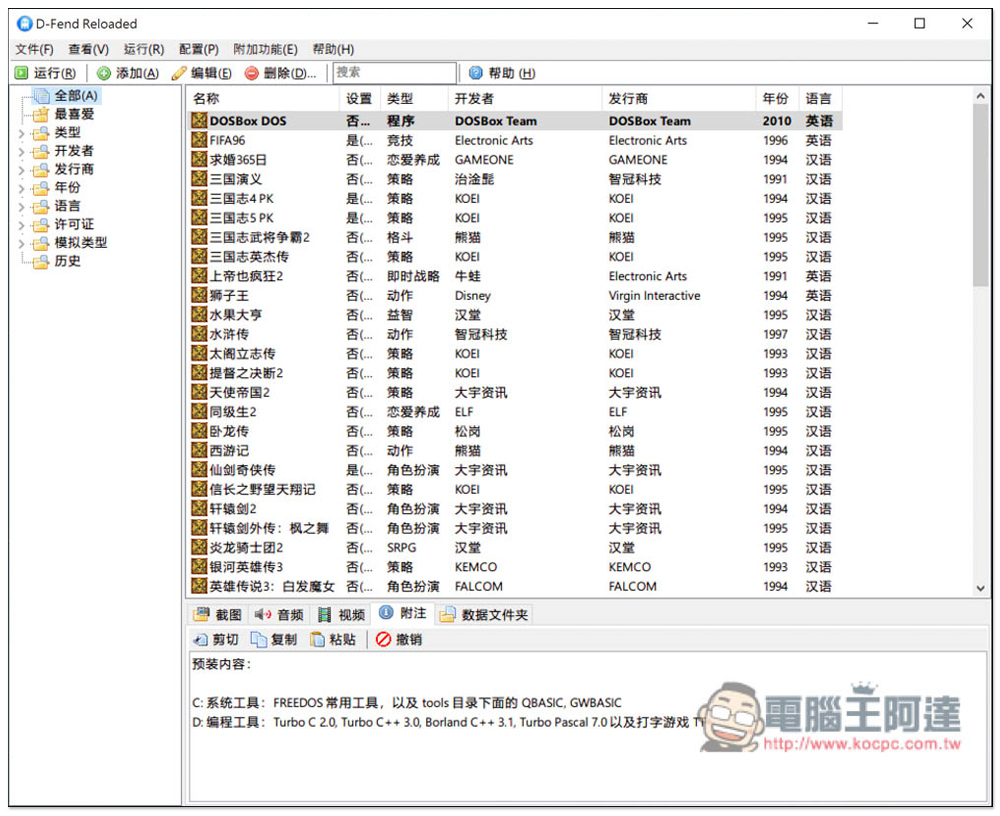This screenshot has height=816, width=1000.
Task: Click the green 运行 (Run) toolbar icon
Action: tap(21, 73)
